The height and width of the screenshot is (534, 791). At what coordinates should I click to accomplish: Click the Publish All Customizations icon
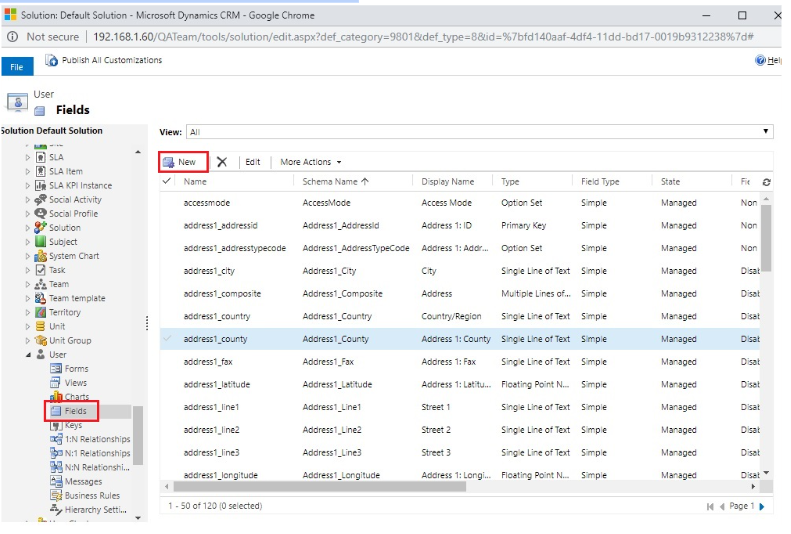tap(51, 61)
